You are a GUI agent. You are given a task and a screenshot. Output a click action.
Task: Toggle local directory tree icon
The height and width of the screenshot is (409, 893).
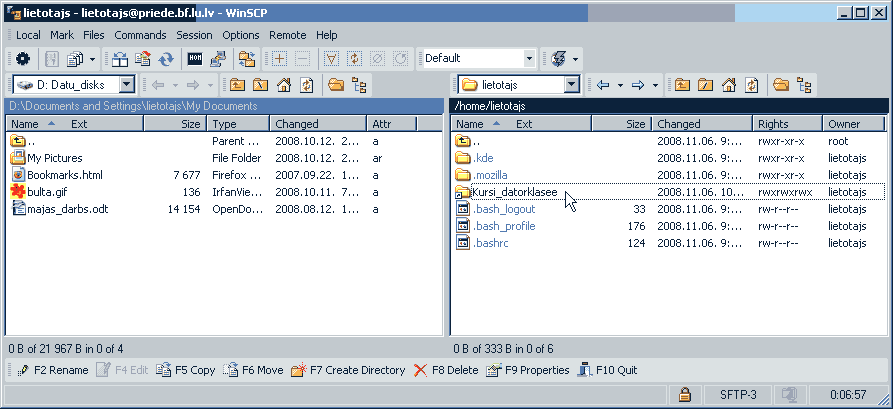[x=359, y=85]
